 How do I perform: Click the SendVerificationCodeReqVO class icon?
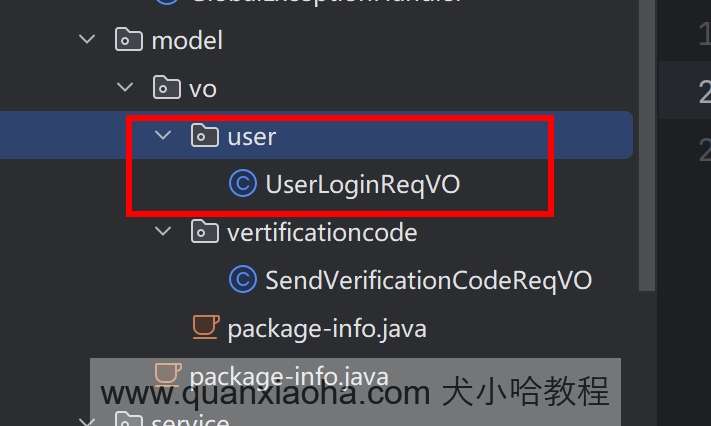(243, 279)
